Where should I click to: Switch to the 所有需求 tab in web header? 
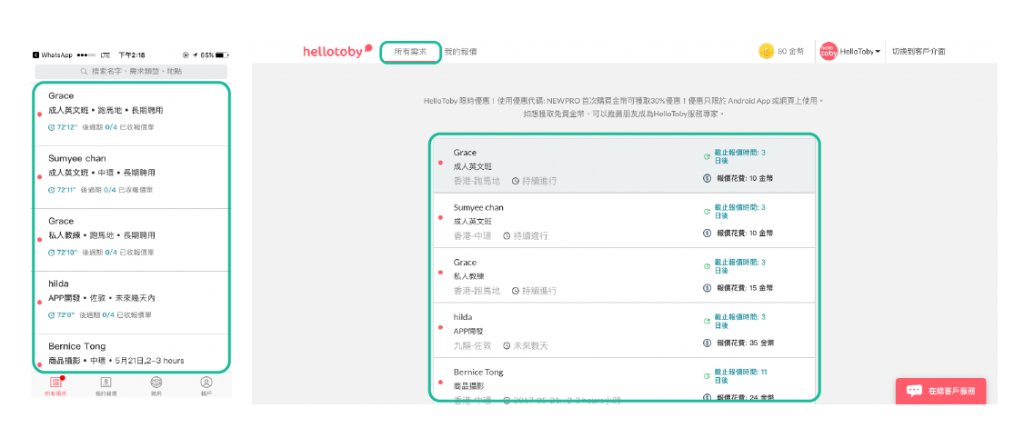point(410,51)
